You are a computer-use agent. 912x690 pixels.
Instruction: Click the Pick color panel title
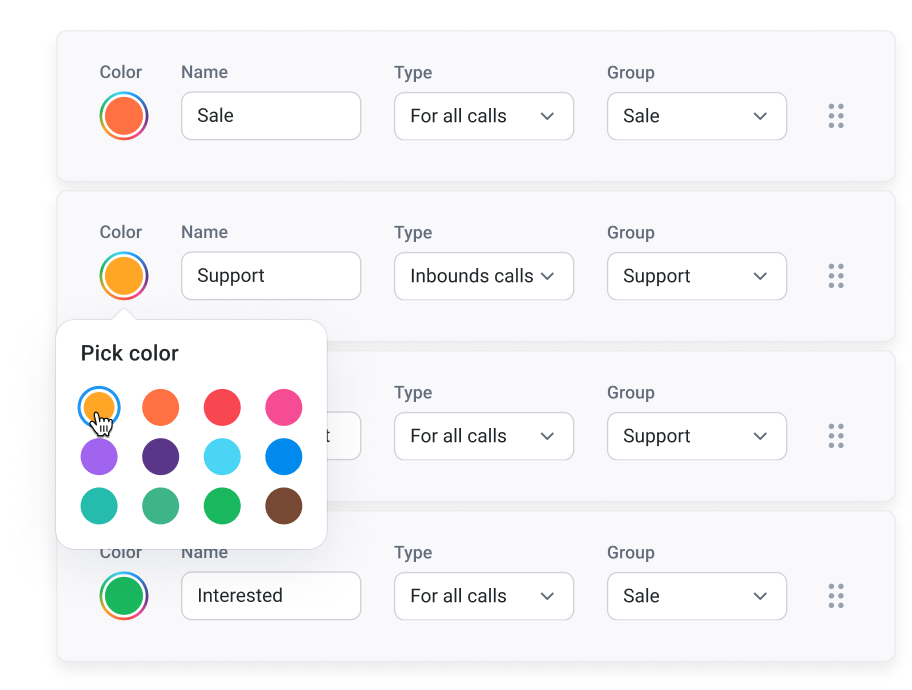(130, 353)
